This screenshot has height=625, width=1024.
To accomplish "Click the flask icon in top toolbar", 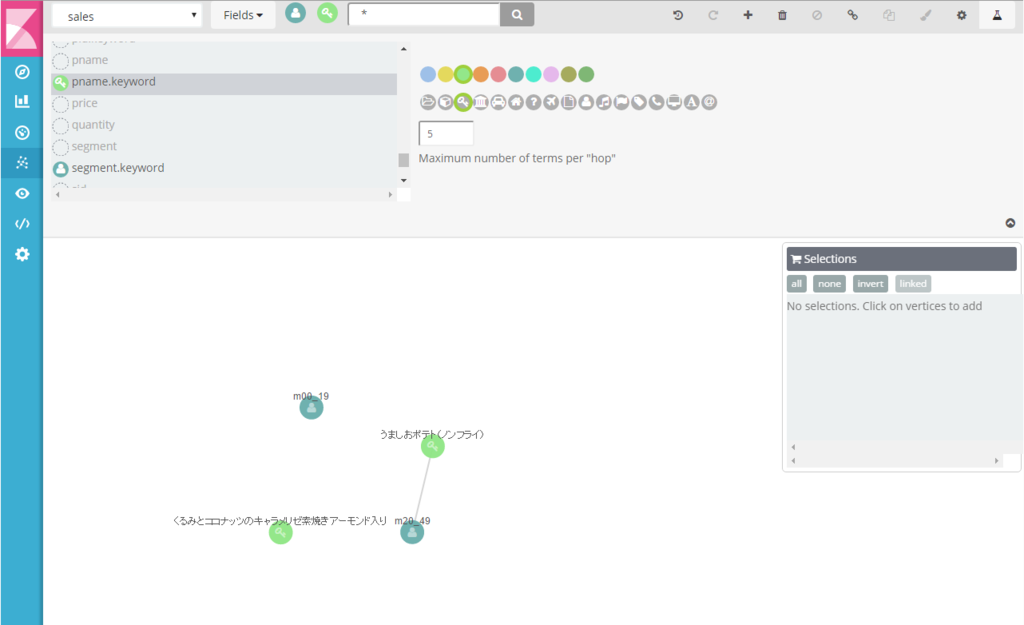I will [997, 15].
